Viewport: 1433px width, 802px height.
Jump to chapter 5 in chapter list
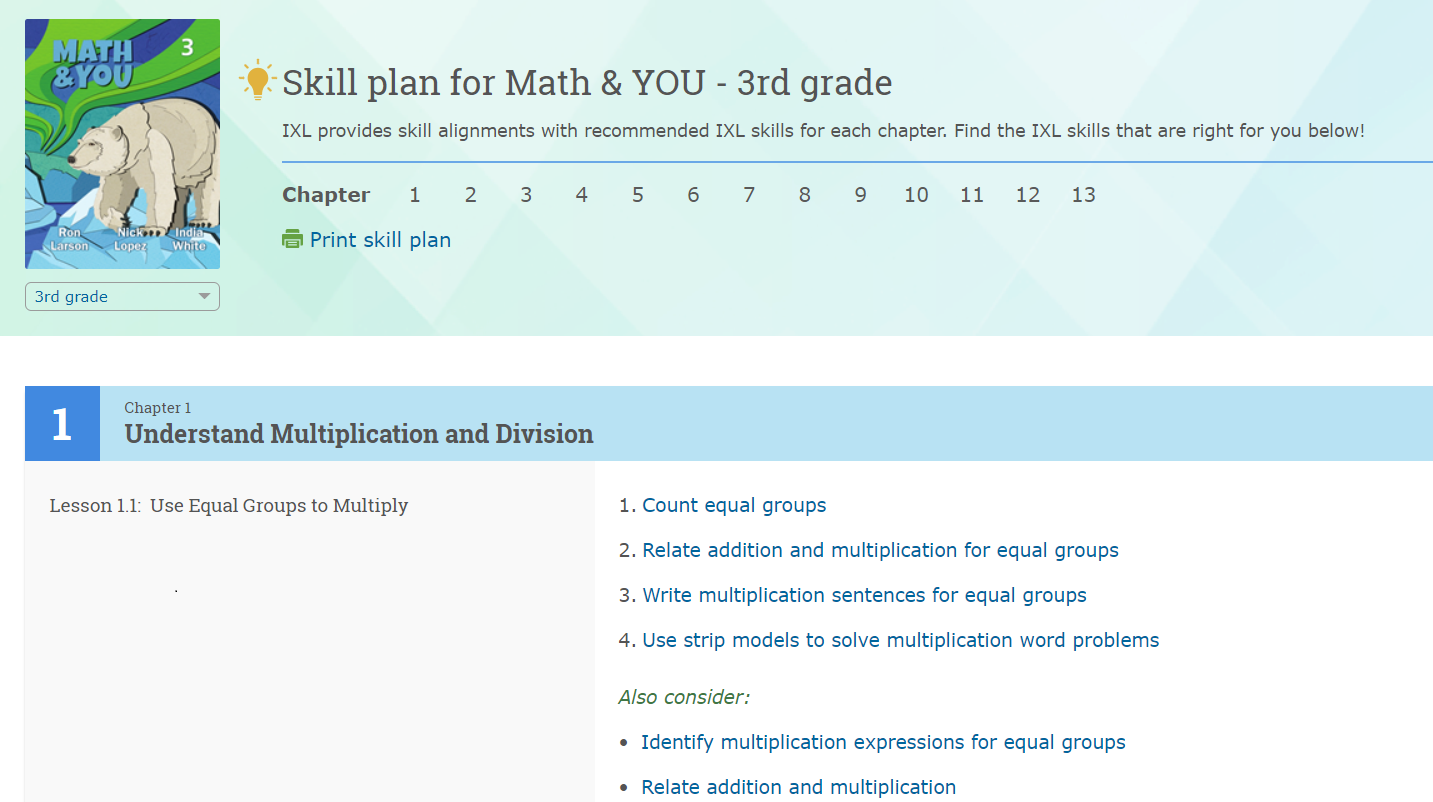click(637, 195)
